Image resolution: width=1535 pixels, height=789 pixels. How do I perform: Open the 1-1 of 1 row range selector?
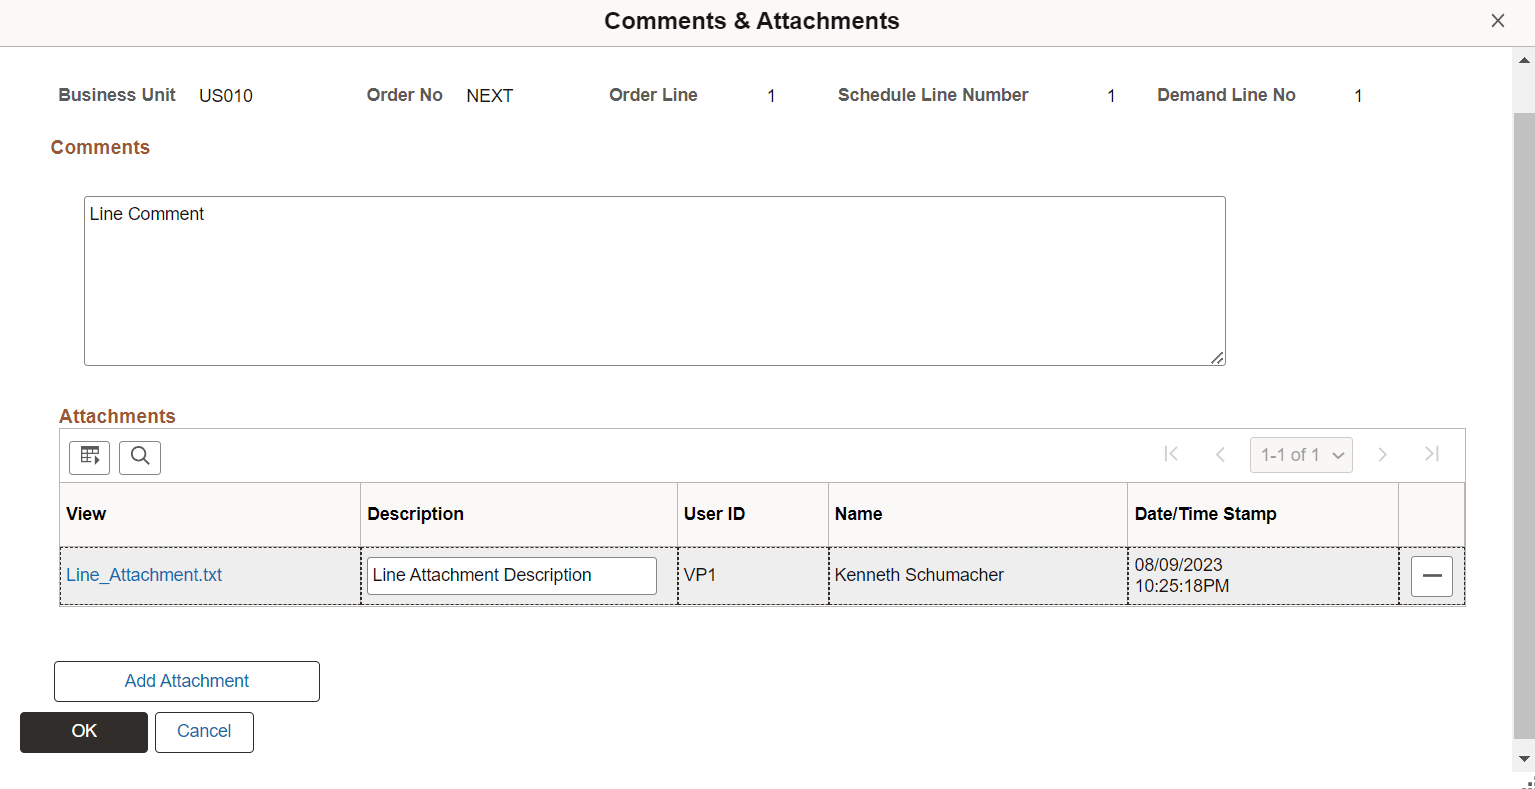pos(1301,454)
